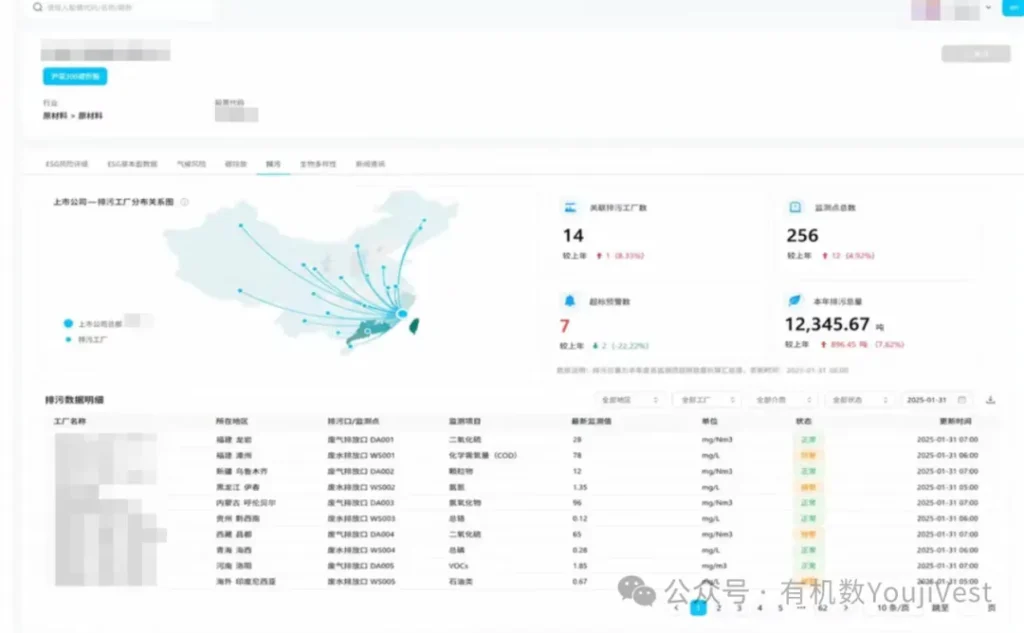Open the ESG基本面数据 tab
This screenshot has width=1024, height=633.
pos(133,164)
